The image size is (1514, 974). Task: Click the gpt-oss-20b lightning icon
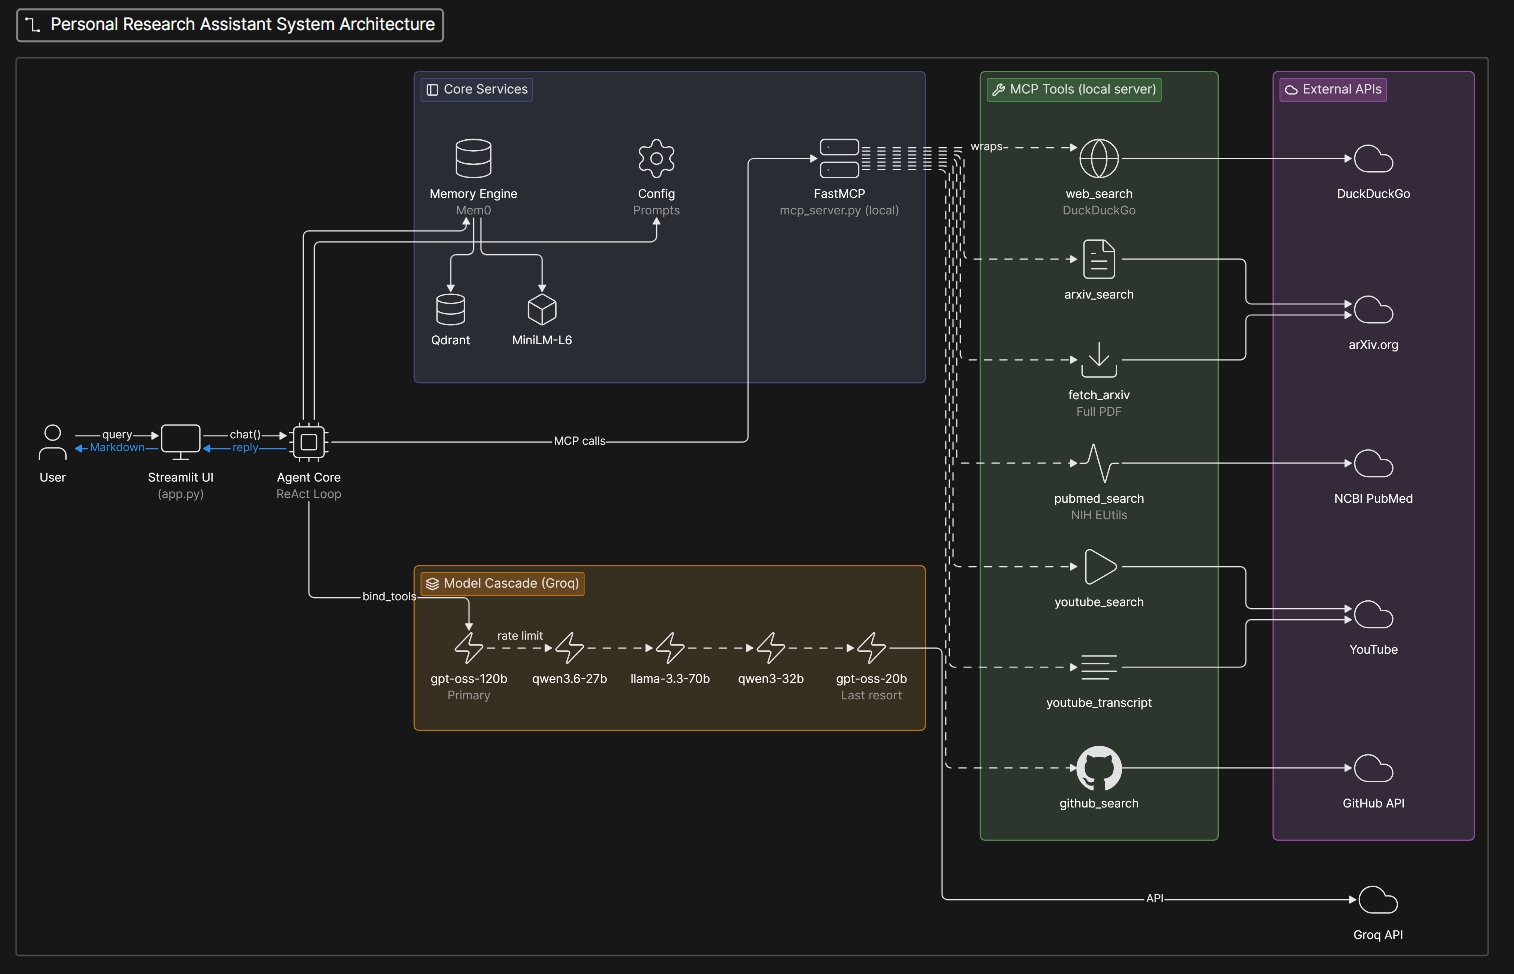click(871, 648)
